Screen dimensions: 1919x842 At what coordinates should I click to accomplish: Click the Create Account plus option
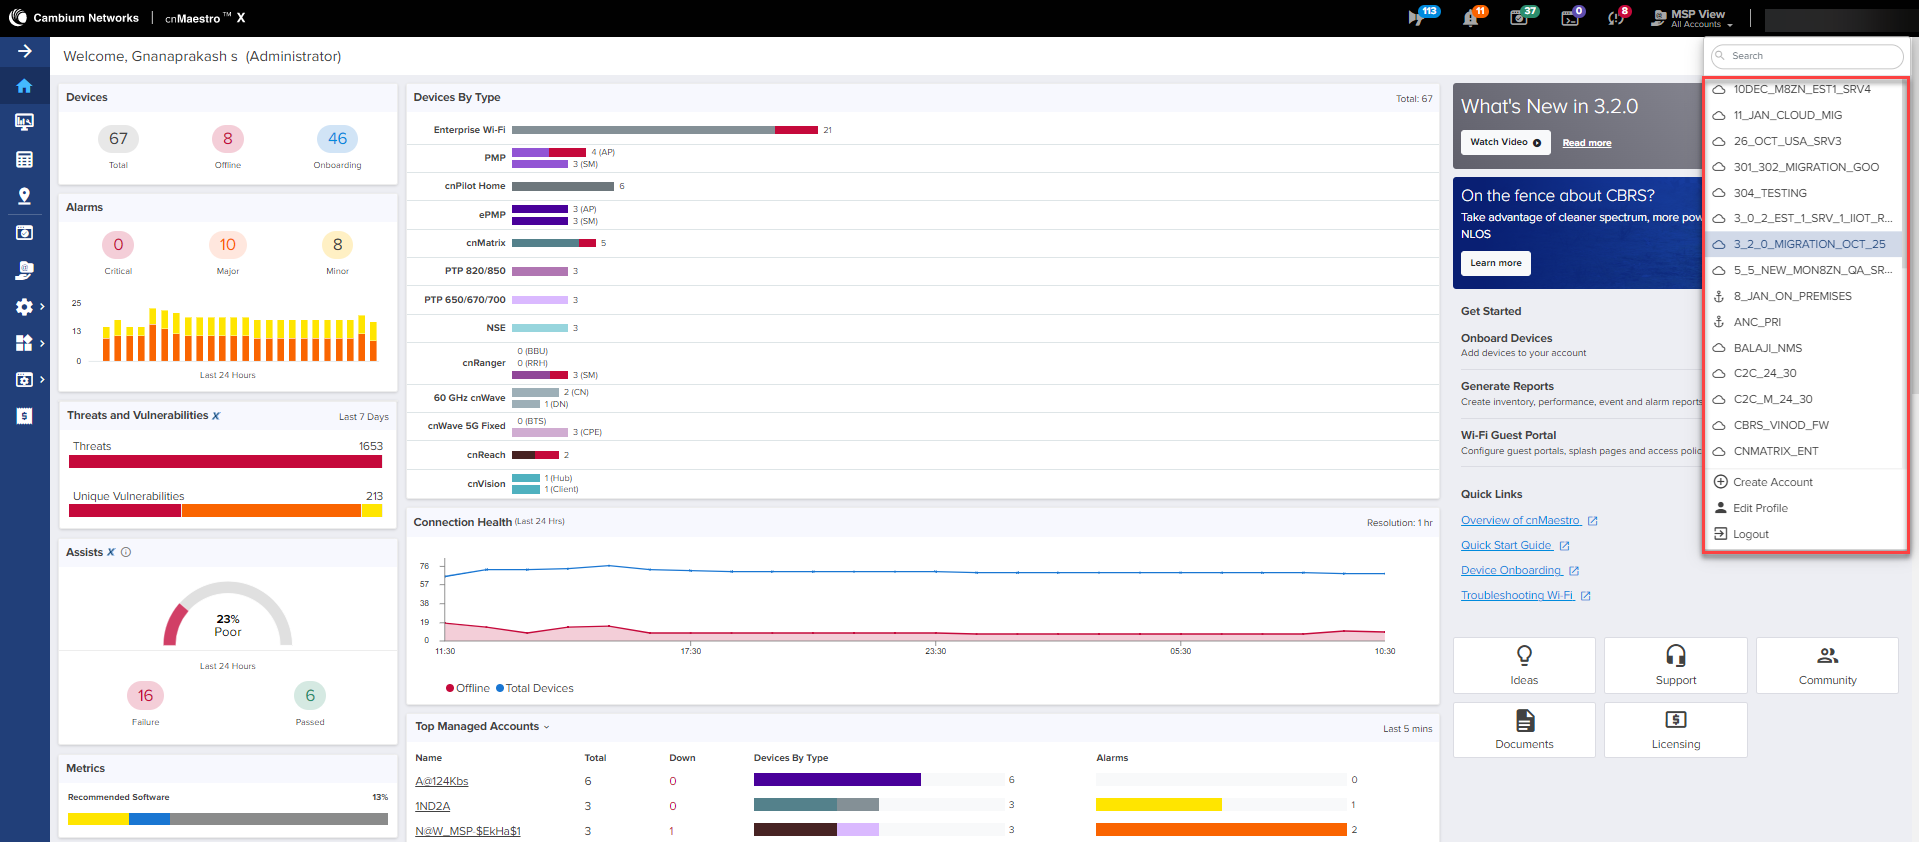[x=1763, y=482]
